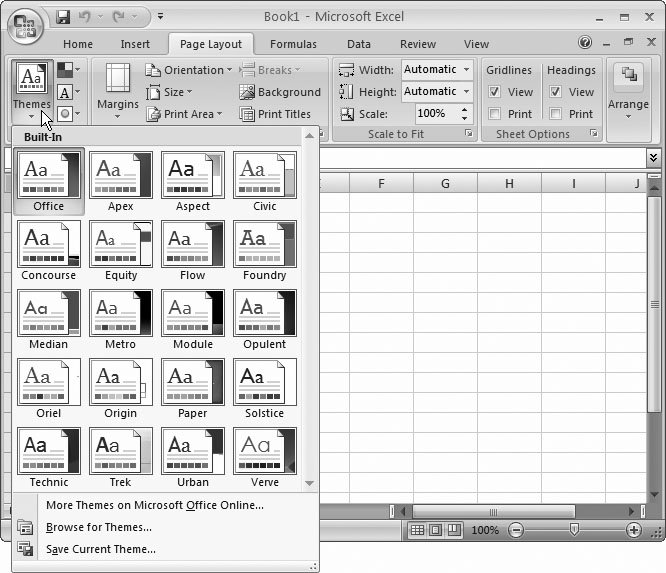The height and width of the screenshot is (573, 666).
Task: Select the Metro theme thumbnail
Action: click(x=121, y=314)
